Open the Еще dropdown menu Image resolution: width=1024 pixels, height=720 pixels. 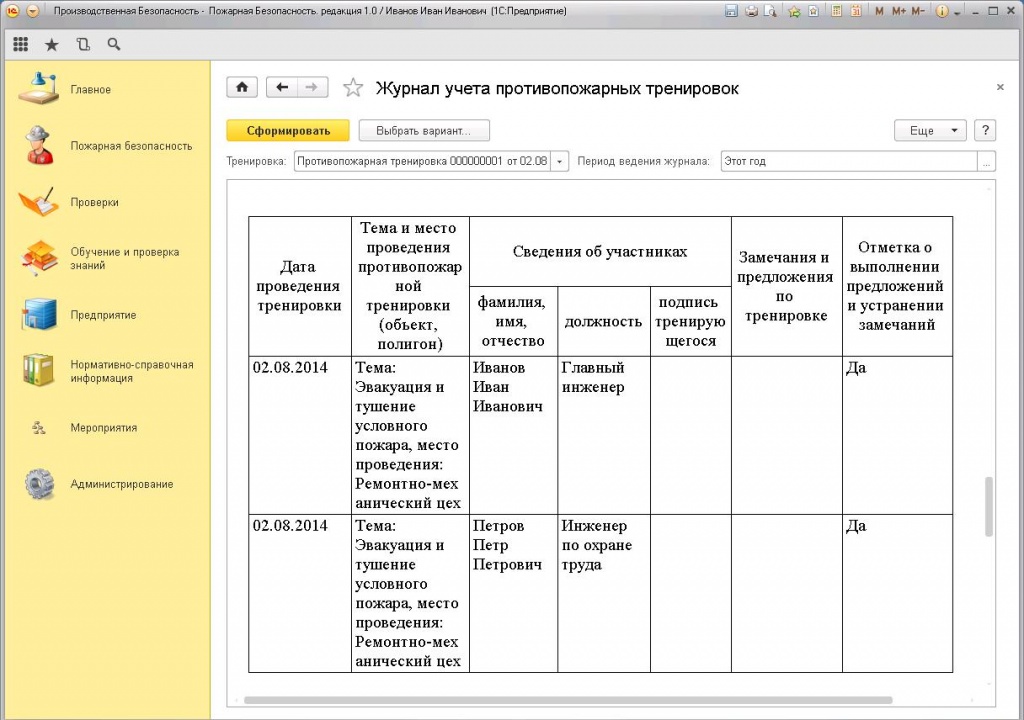click(929, 131)
